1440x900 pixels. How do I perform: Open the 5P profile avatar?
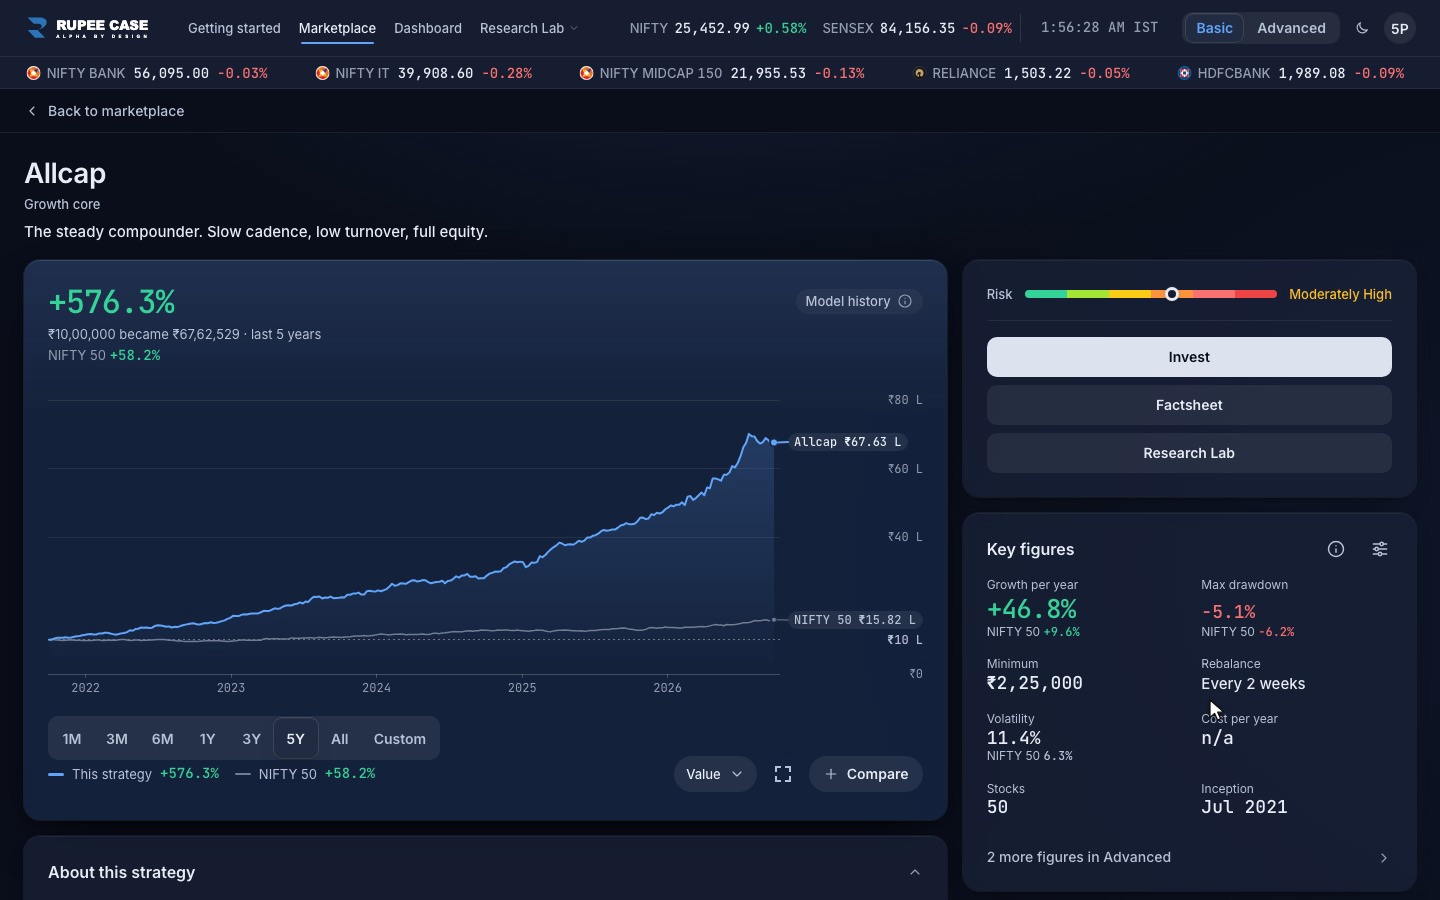pos(1400,28)
